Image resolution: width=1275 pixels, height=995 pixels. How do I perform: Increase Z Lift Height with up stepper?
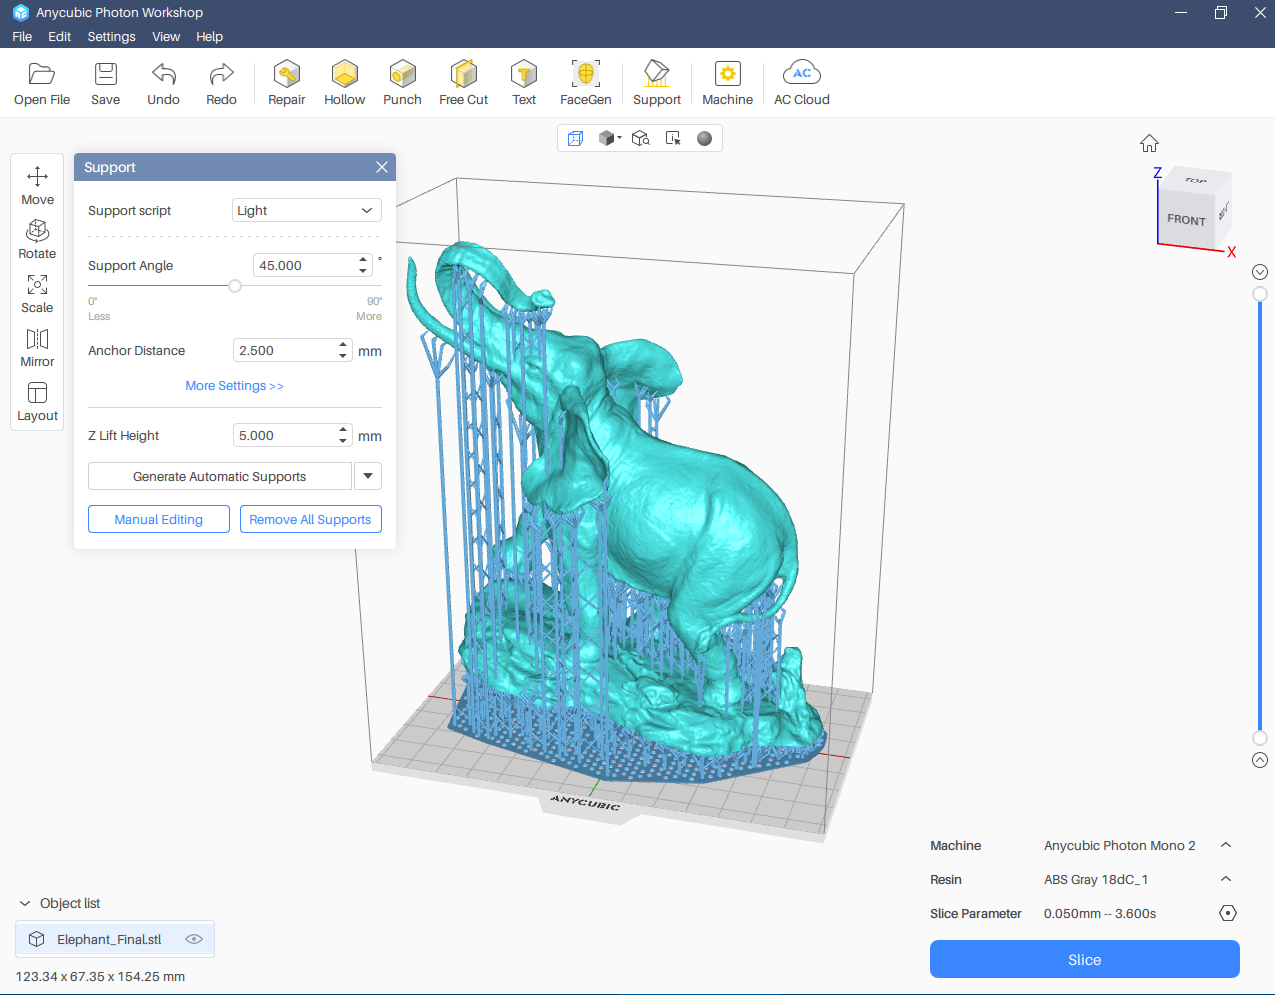click(x=343, y=430)
